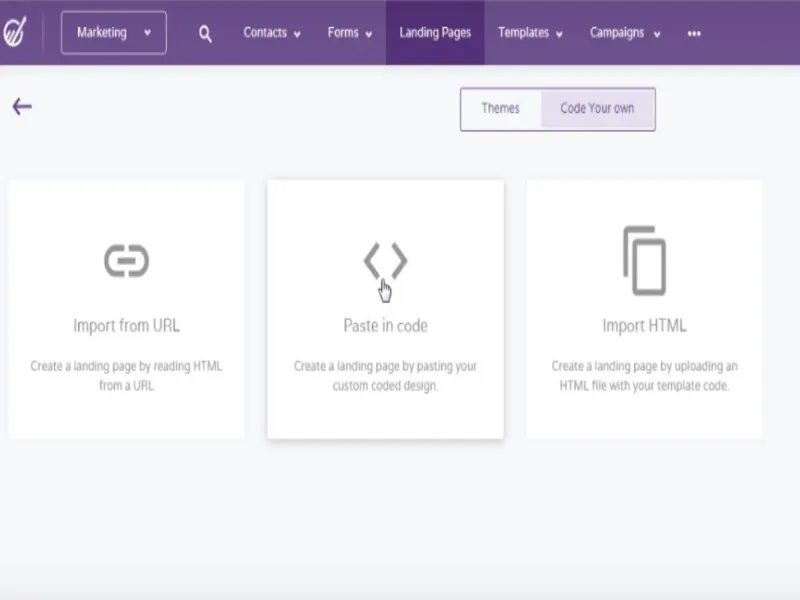Go back using the left arrow
The height and width of the screenshot is (600, 800).
coord(22,107)
